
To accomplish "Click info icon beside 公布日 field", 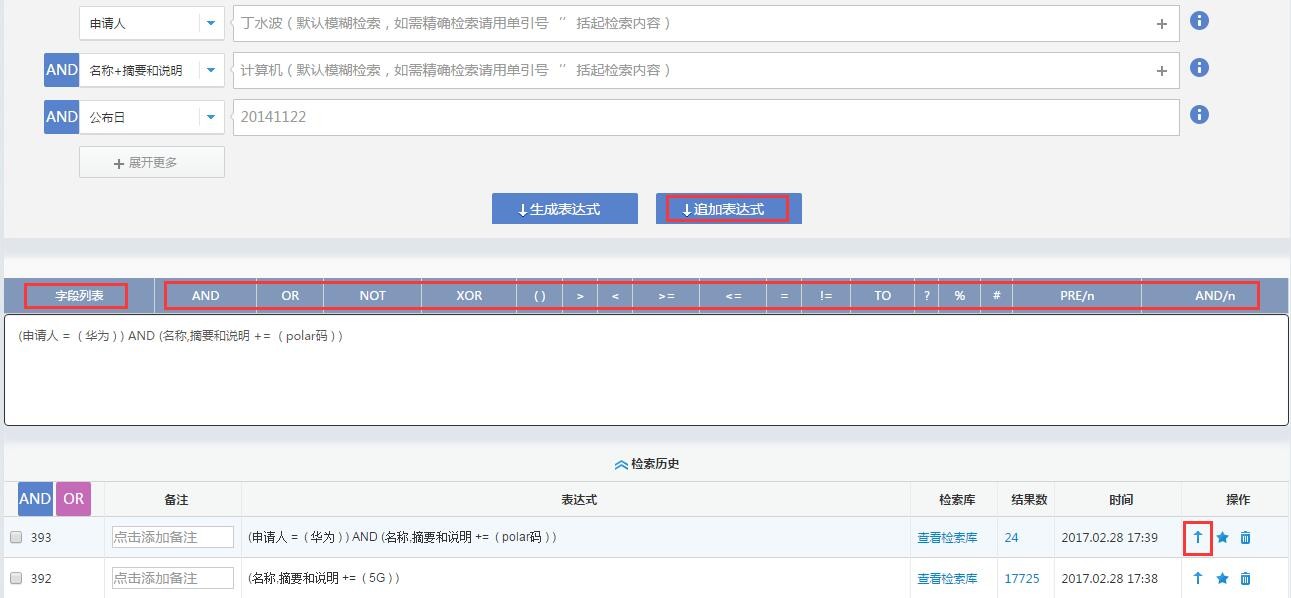I will 1199,115.
